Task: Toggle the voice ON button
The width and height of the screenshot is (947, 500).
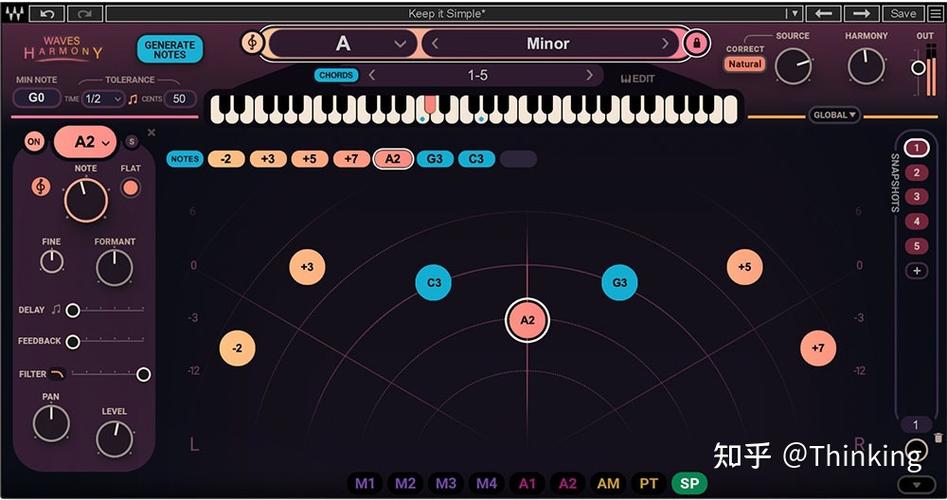Action: pos(34,142)
